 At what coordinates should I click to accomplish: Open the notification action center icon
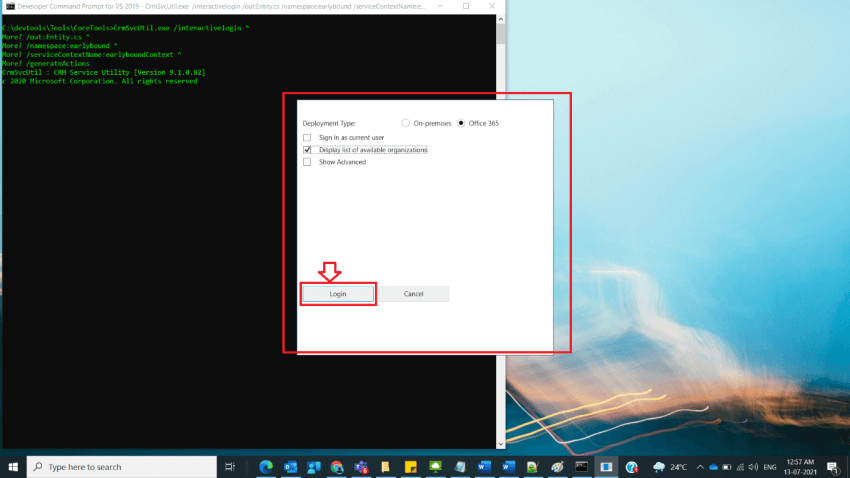833,467
